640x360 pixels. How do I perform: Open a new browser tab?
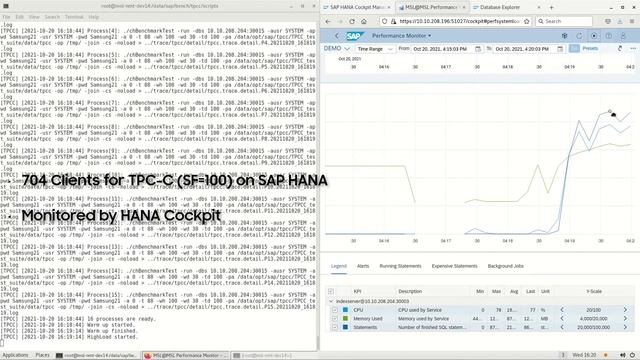pos(551,7)
